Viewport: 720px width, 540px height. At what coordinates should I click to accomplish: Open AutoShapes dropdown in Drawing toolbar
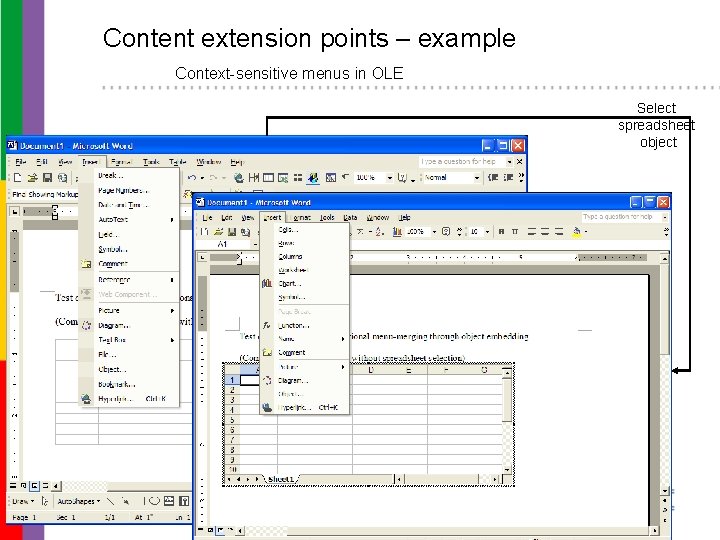pos(79,501)
